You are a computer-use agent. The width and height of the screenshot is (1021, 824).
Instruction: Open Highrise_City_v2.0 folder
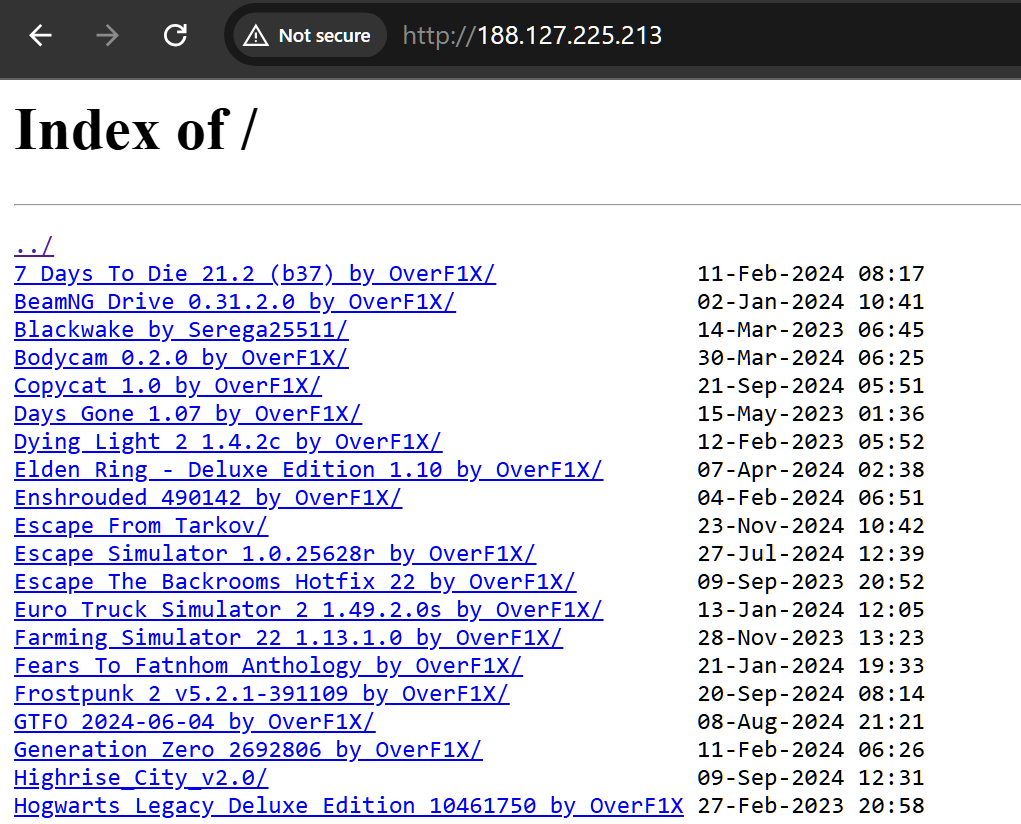pos(141,778)
